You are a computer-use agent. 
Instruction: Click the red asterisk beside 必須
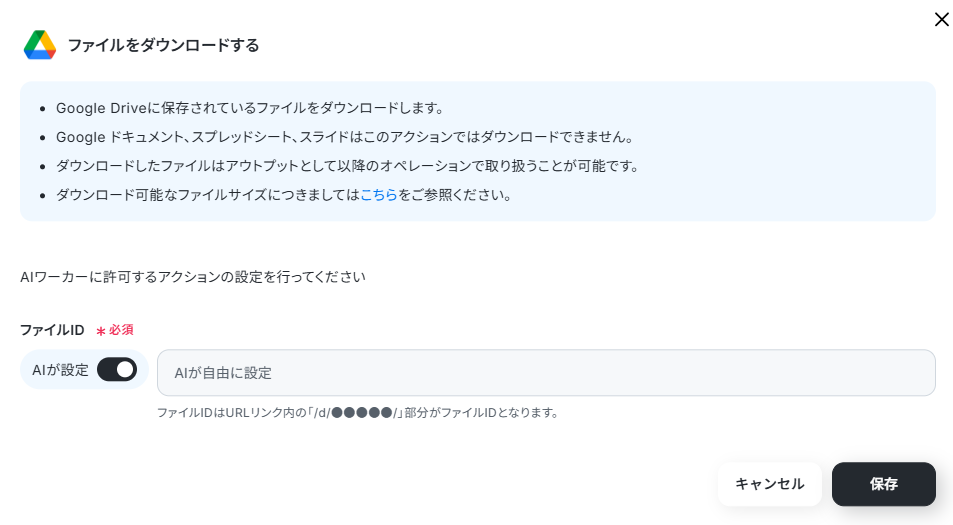[101, 331]
